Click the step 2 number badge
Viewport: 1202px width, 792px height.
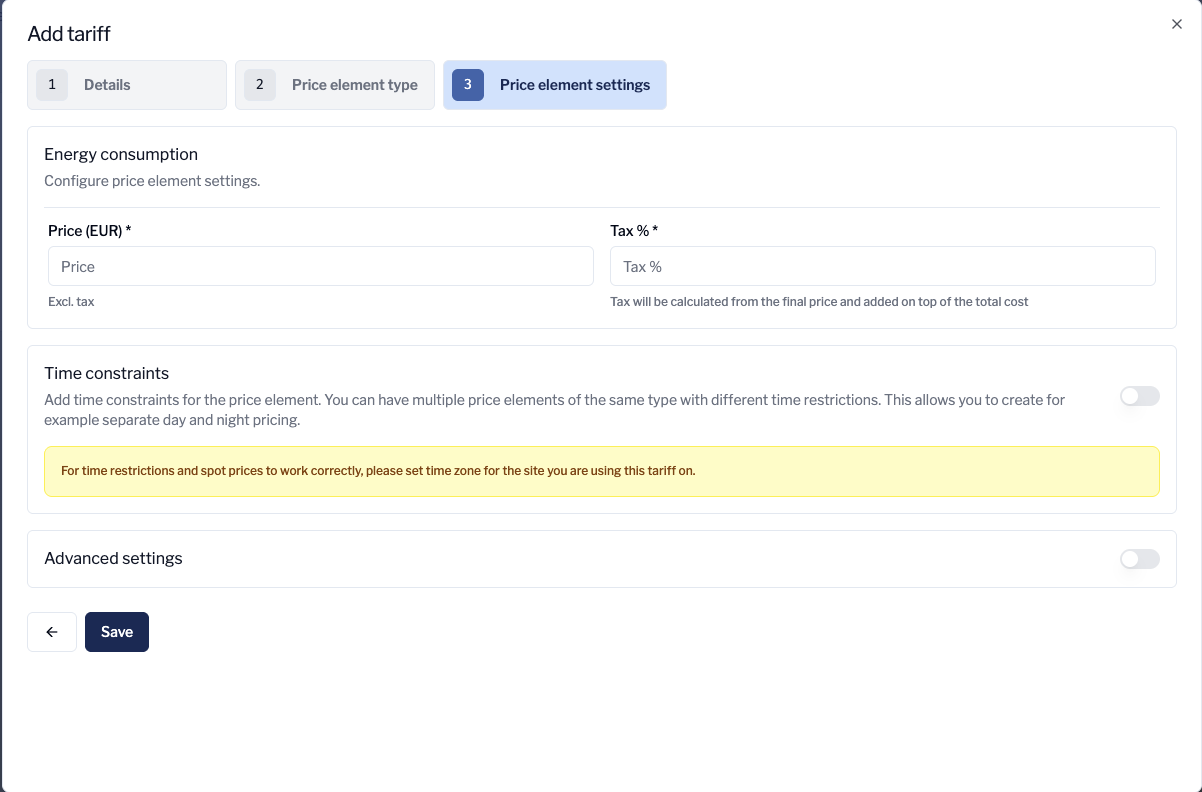click(x=259, y=84)
